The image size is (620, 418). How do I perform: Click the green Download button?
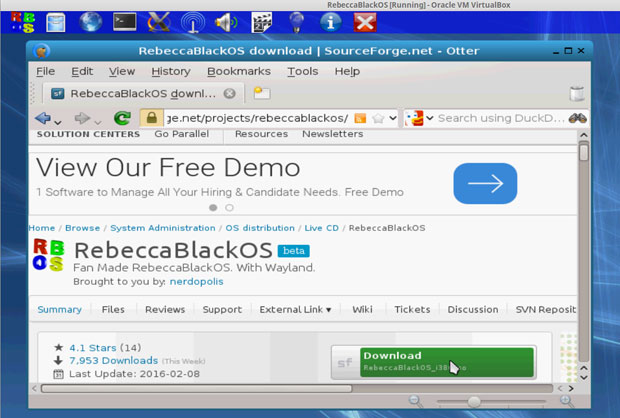tap(447, 361)
